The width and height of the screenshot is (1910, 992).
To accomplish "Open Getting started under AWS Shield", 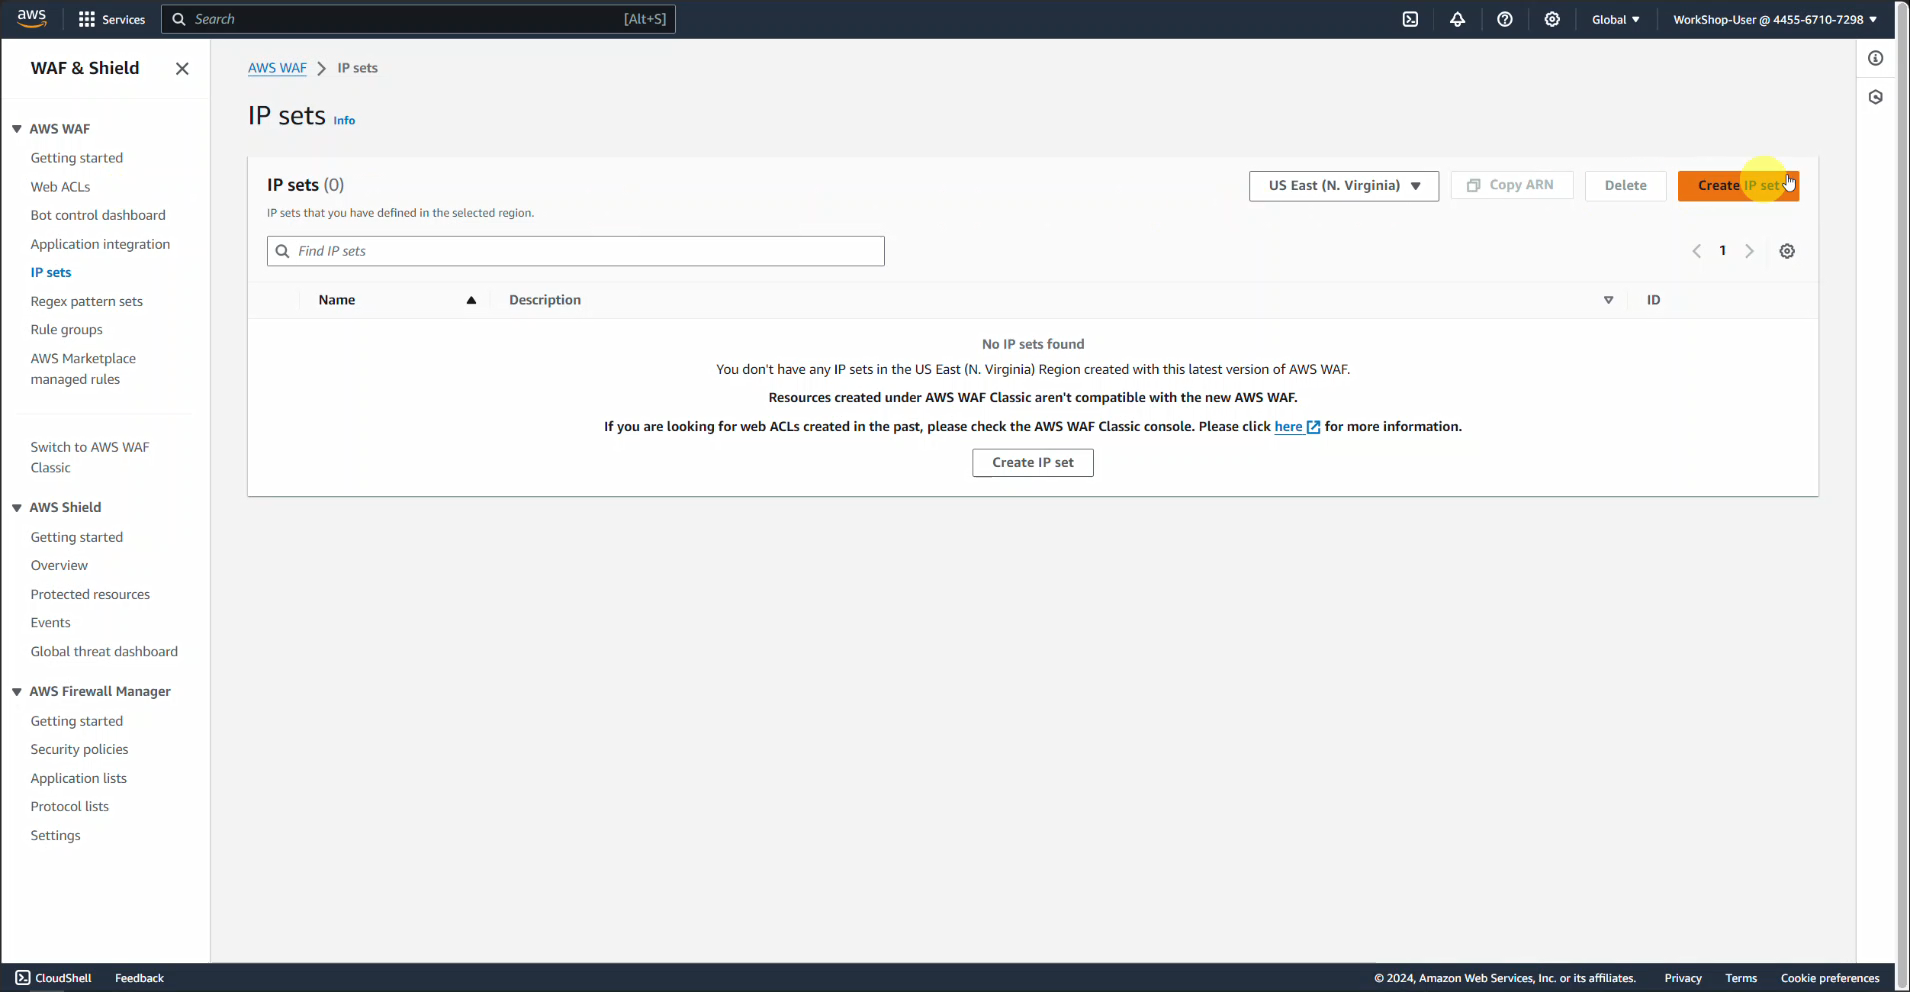I will 77,537.
